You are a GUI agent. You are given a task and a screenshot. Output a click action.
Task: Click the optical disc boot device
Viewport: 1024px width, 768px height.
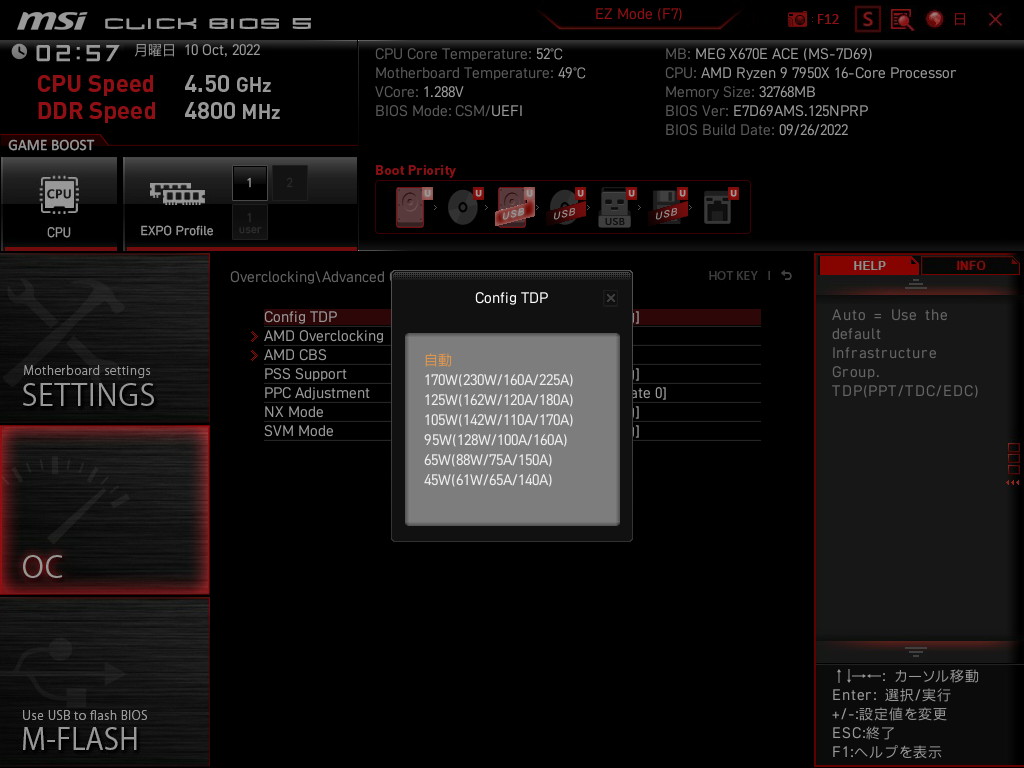click(464, 207)
